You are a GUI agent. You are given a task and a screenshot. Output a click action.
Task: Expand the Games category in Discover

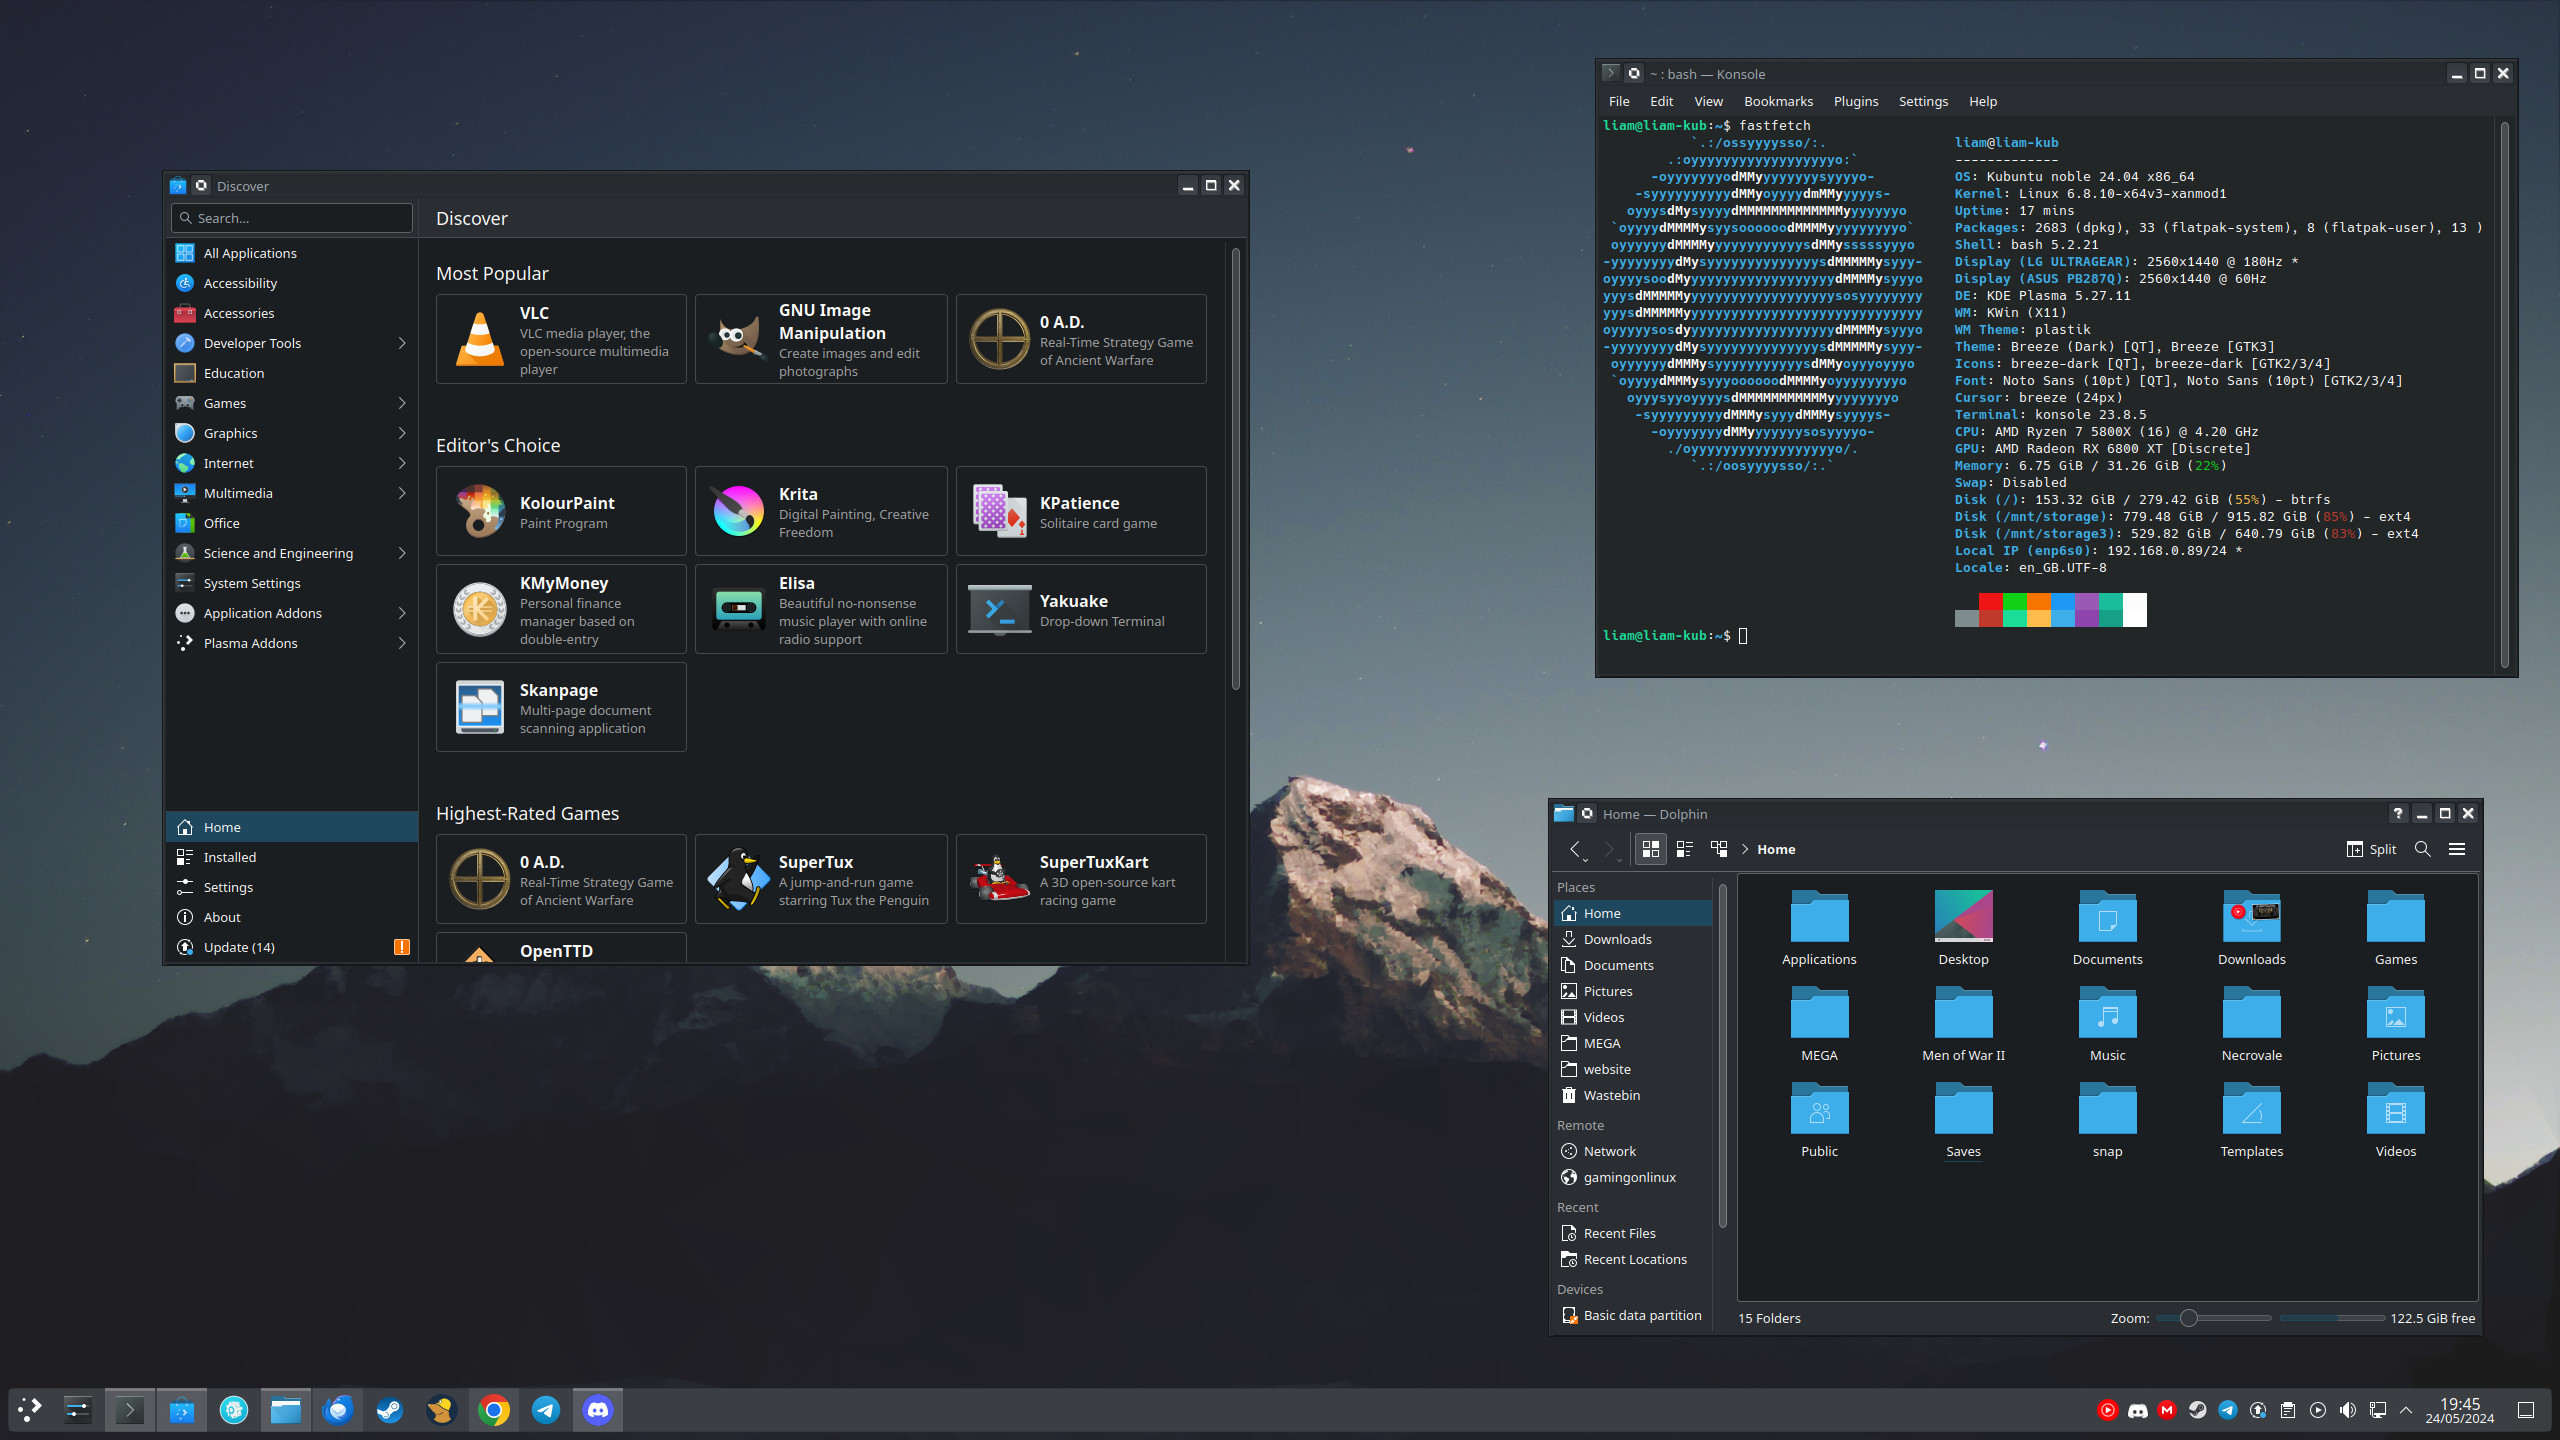[x=402, y=403]
